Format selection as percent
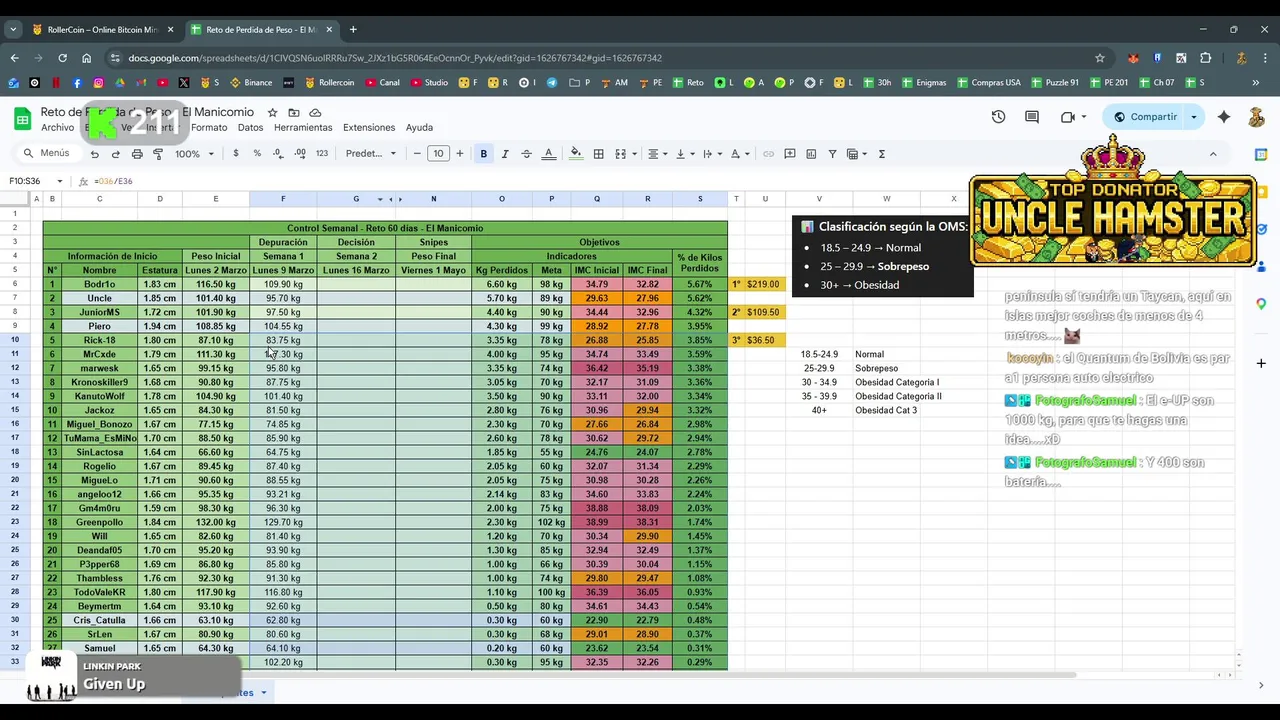This screenshot has height=720, width=1280. pos(257,154)
